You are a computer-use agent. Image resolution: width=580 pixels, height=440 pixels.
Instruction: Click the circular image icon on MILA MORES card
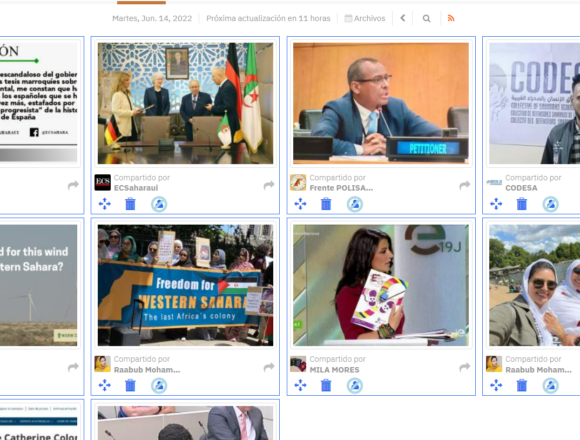pos(355,386)
